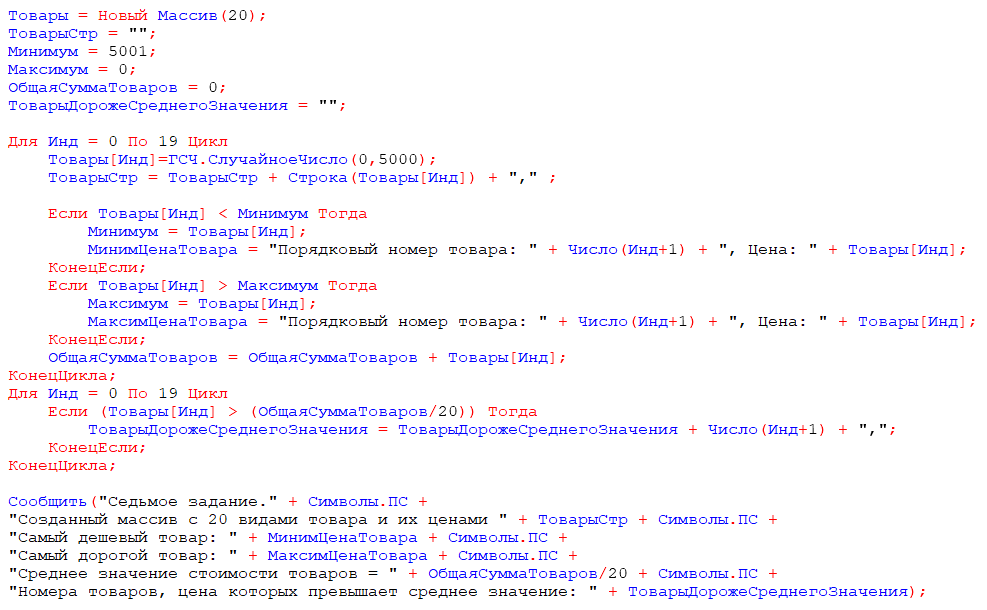Select "Массив(20)" in the array declaration
This screenshot has height=610, width=987.
pyautogui.click(x=206, y=16)
